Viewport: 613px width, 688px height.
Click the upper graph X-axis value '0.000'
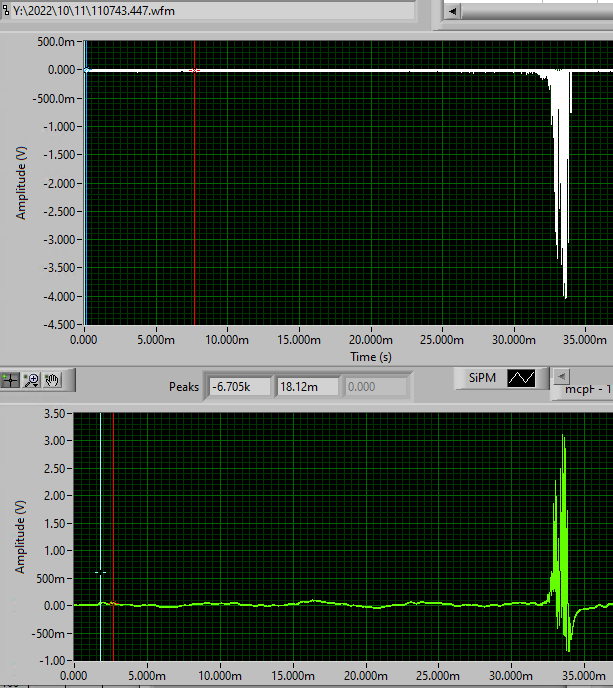(83, 340)
